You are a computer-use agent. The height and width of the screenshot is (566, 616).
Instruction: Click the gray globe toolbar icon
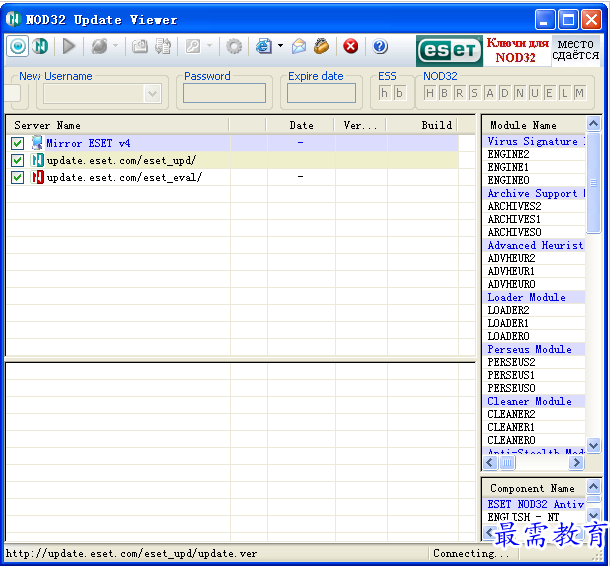pyautogui.click(x=100, y=46)
